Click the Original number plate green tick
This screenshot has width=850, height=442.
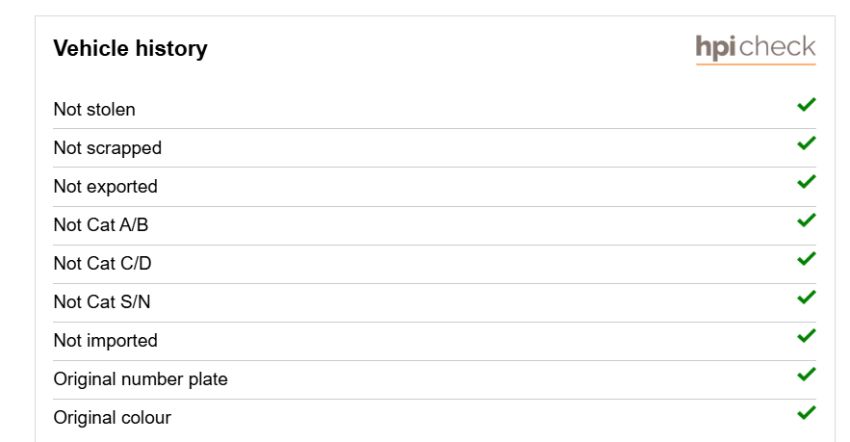pyautogui.click(x=807, y=374)
